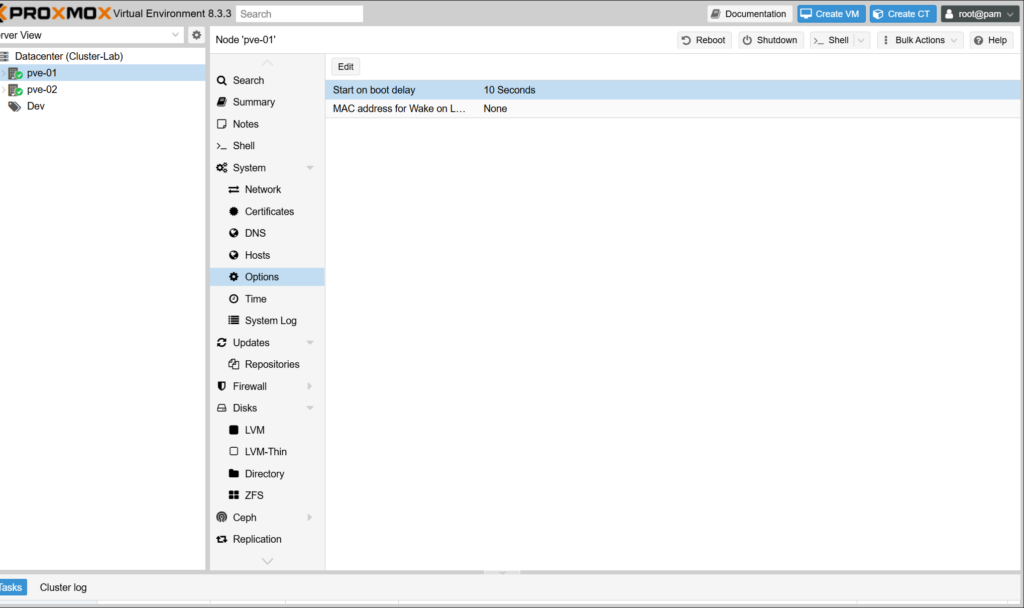The width and height of the screenshot is (1024, 608).
Task: Open the Certificates section
Action: [x=269, y=212]
